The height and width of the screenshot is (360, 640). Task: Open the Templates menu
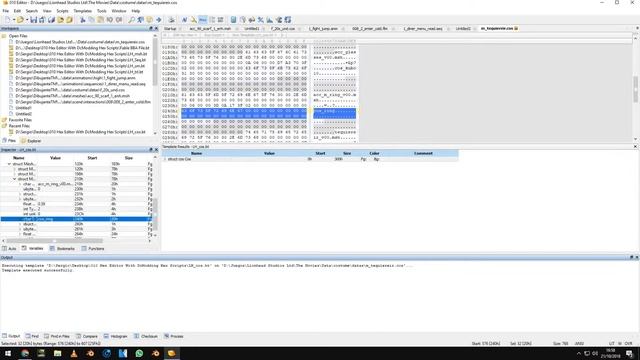[x=82, y=11]
